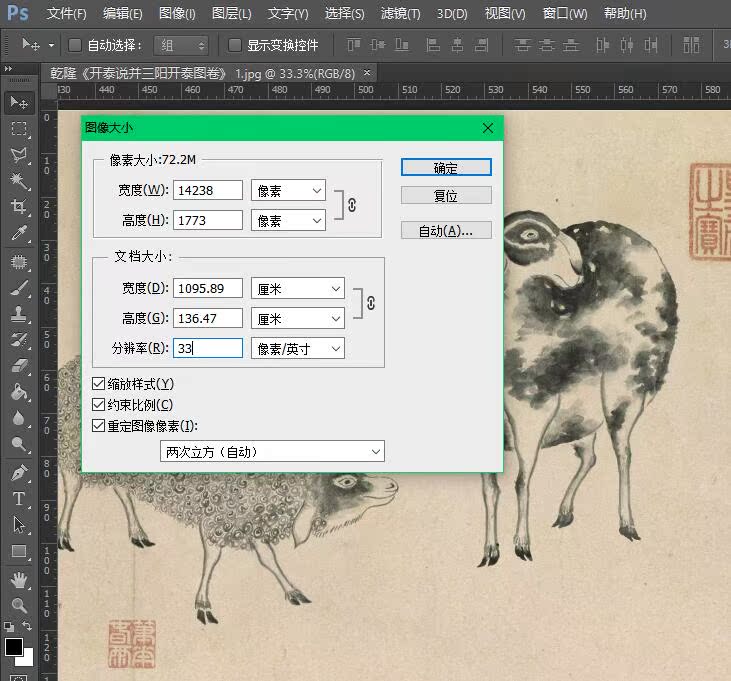
Task: Select the Crop tool
Action: click(19, 206)
